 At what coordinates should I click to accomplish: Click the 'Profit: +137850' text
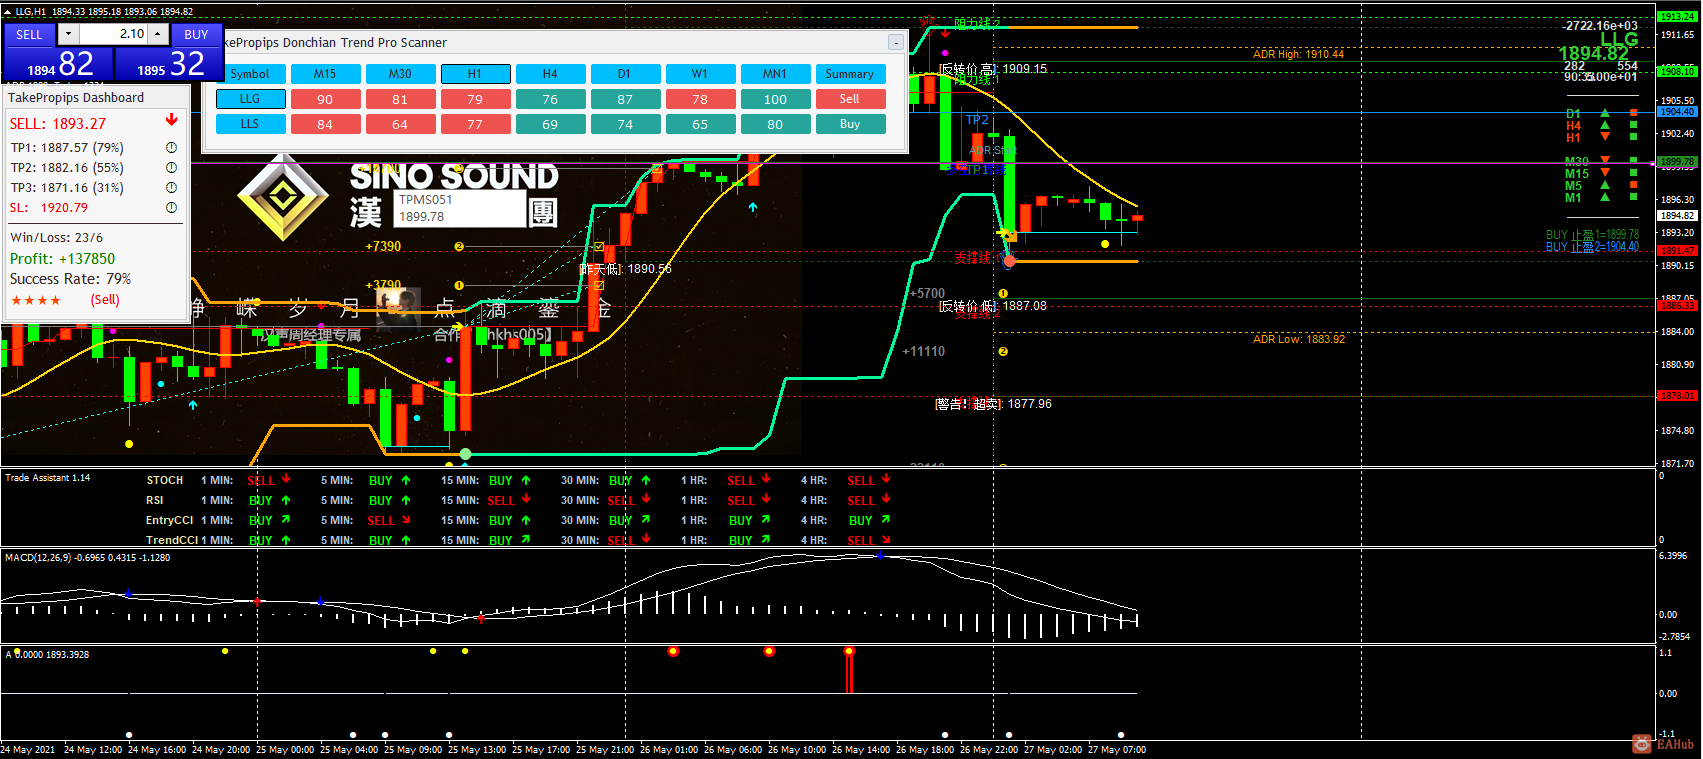(x=63, y=258)
